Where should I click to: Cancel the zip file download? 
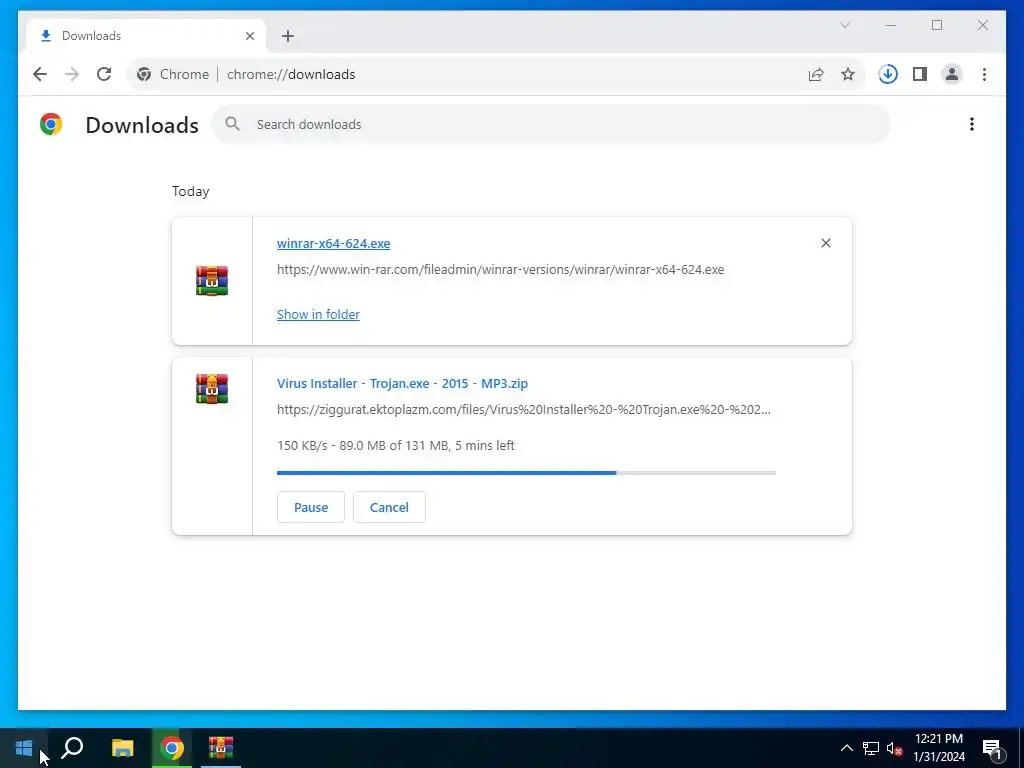(x=389, y=507)
